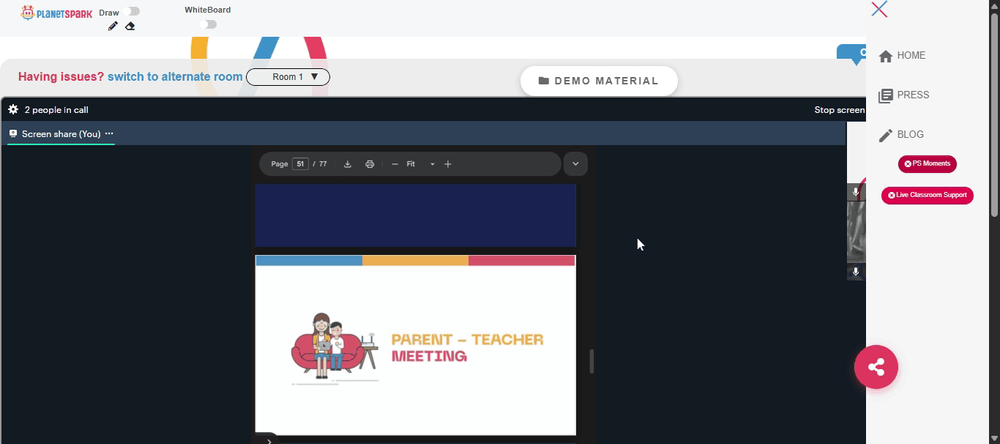Open the Fit zoom dropdown

click(420, 164)
